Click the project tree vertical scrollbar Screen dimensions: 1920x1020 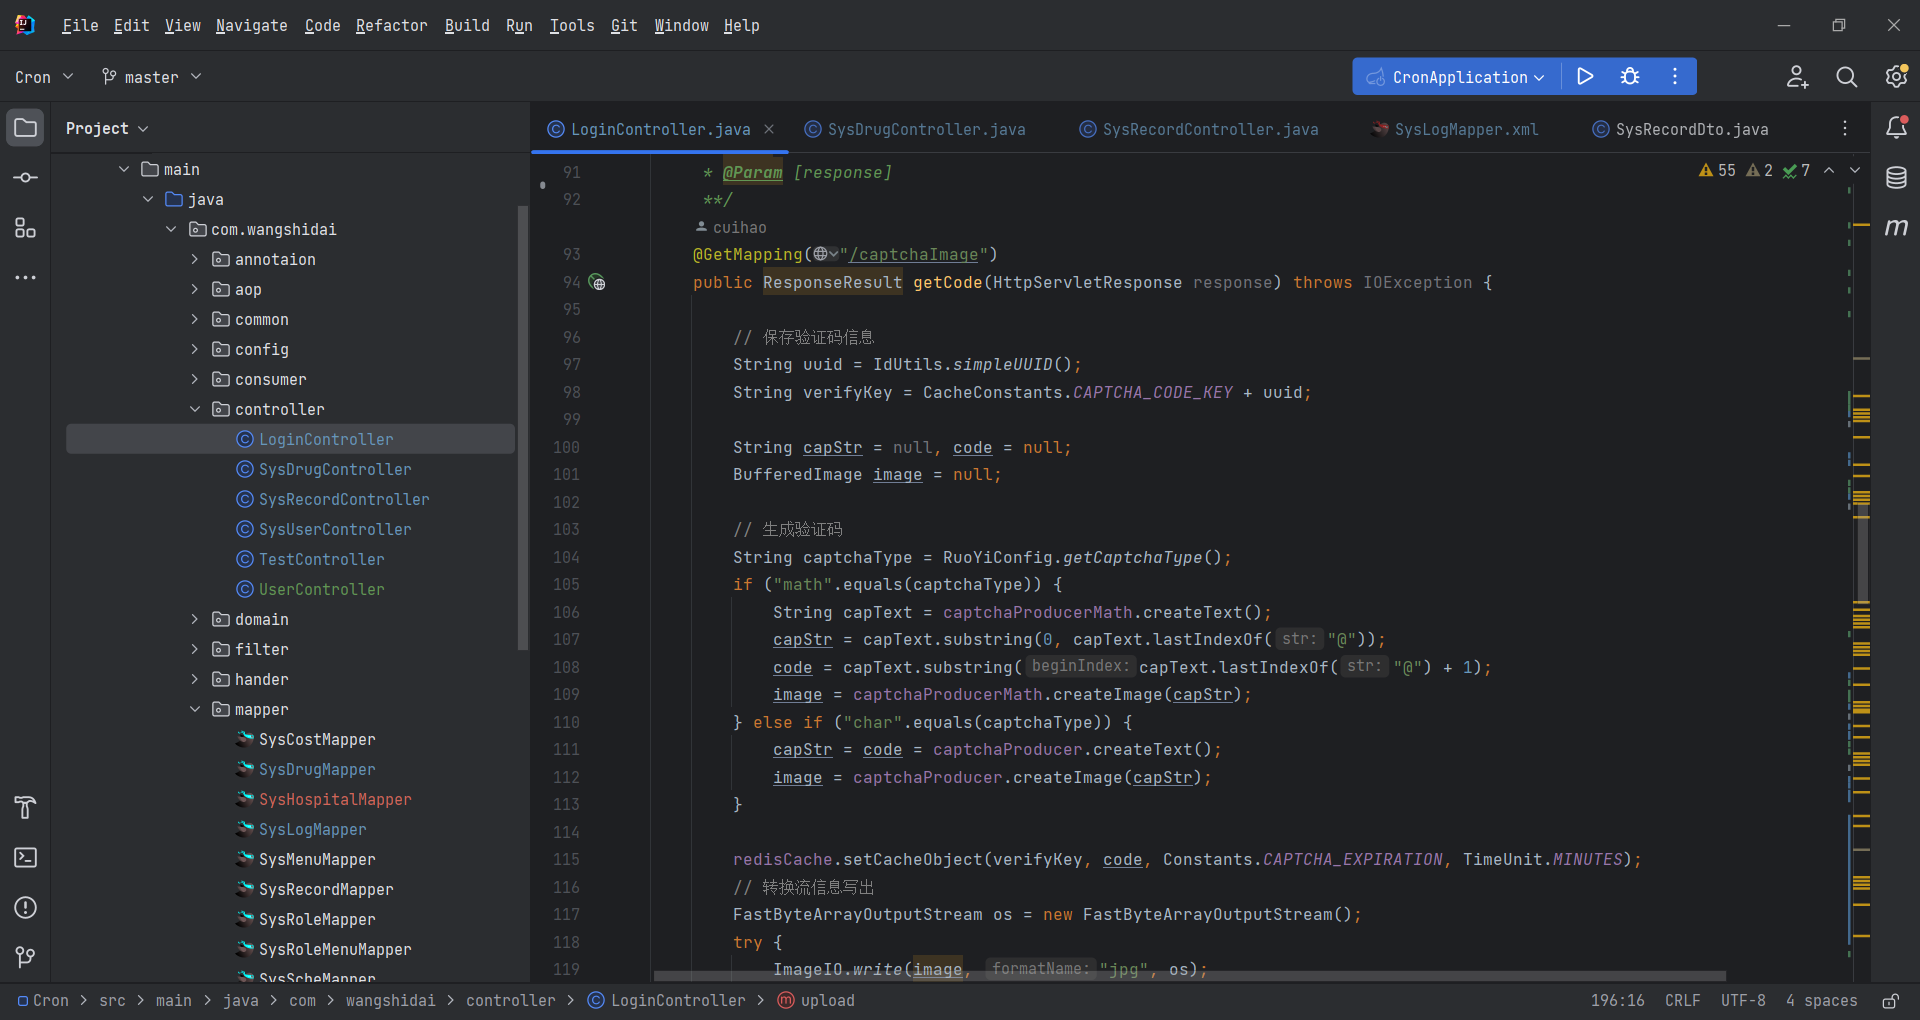[x=522, y=428]
